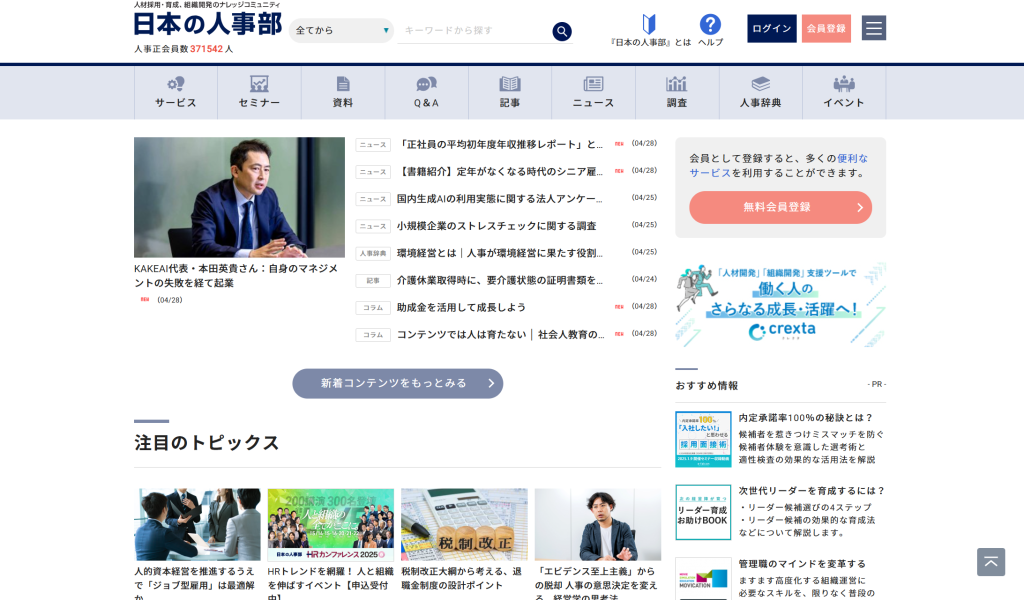Click the エビデンス至上主義 topic thumbnail
The width and height of the screenshot is (1024, 600).
pos(598,525)
